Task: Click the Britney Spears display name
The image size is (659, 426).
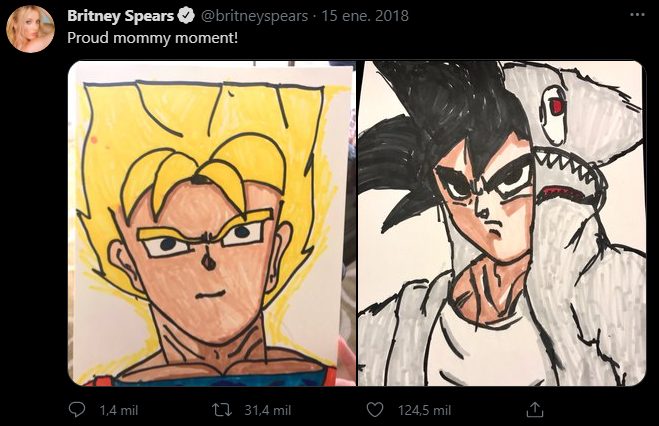Action: point(121,16)
